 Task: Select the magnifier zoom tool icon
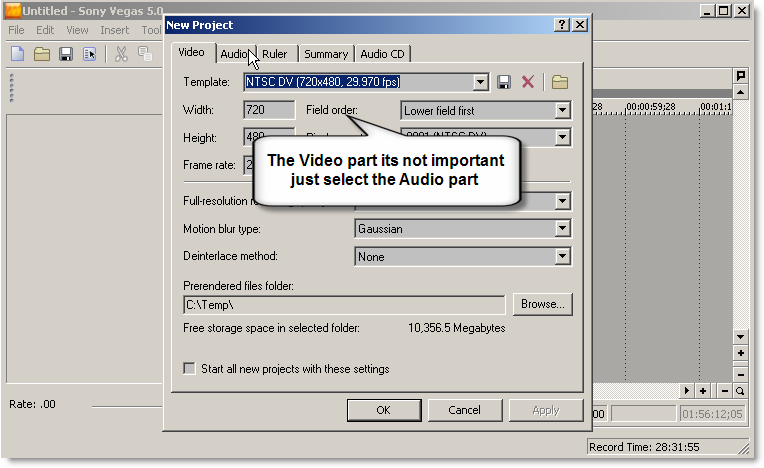point(740,391)
